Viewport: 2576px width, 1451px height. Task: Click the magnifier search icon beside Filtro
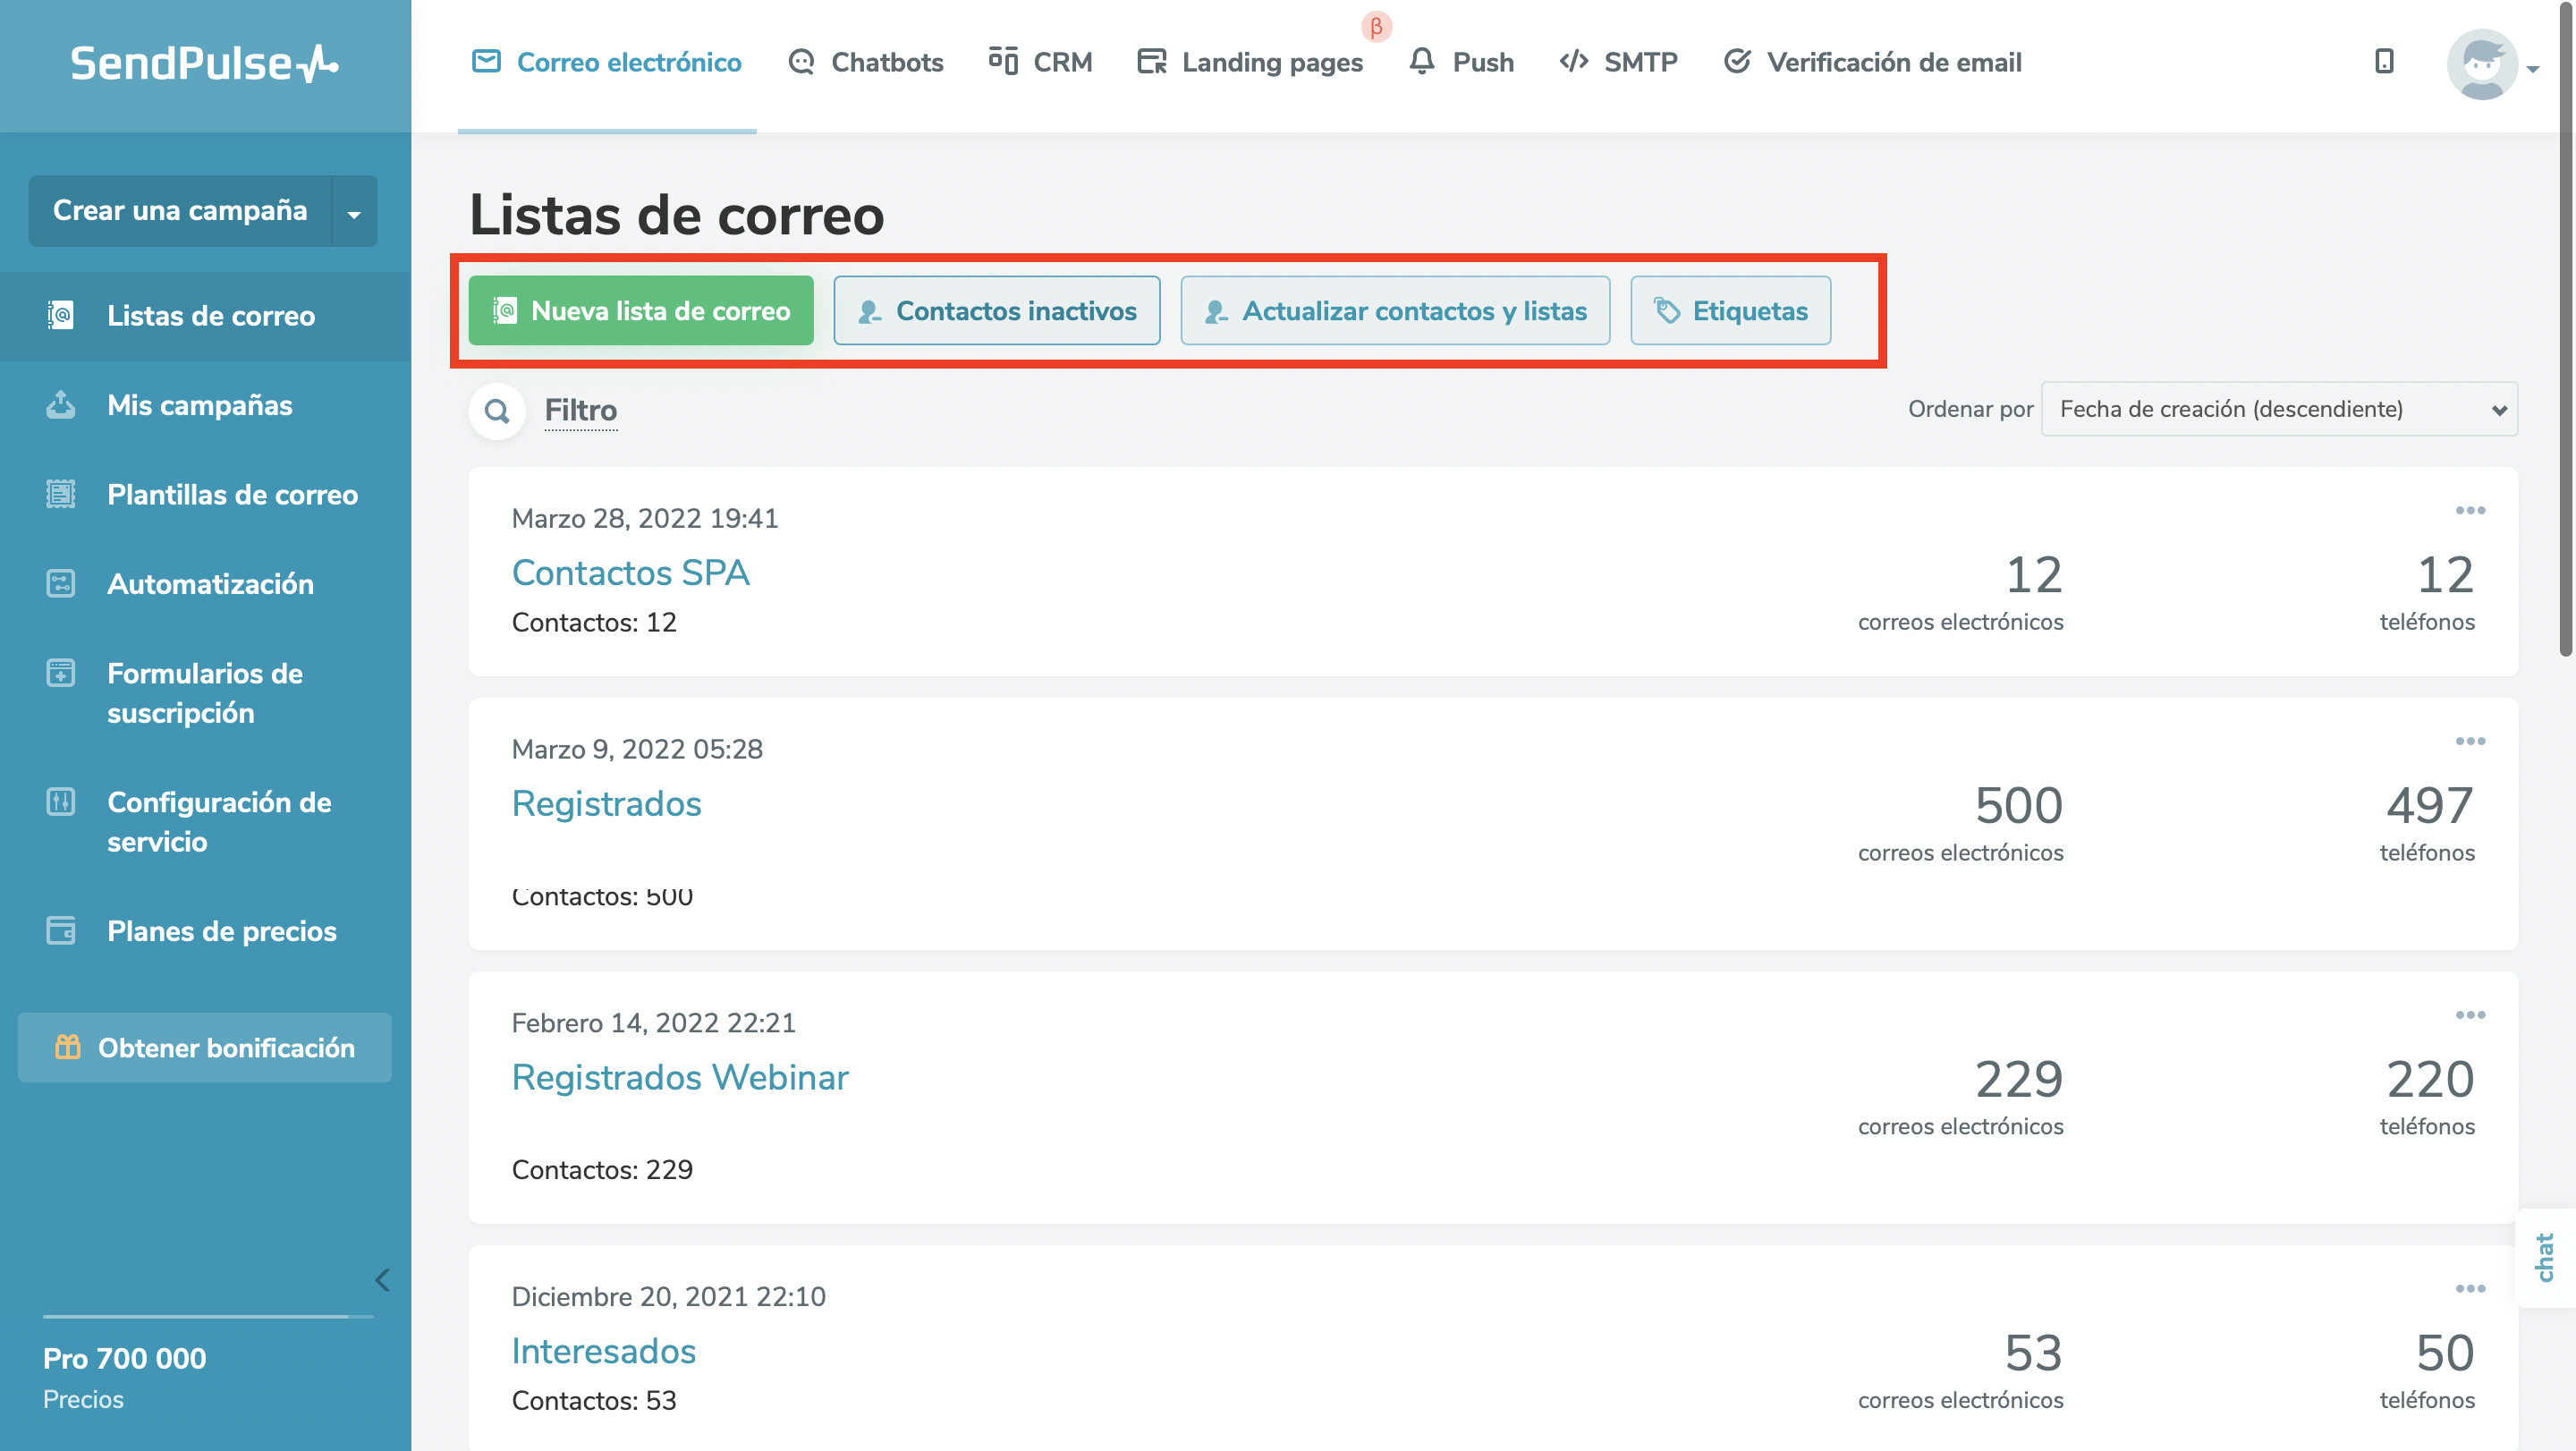(x=497, y=411)
